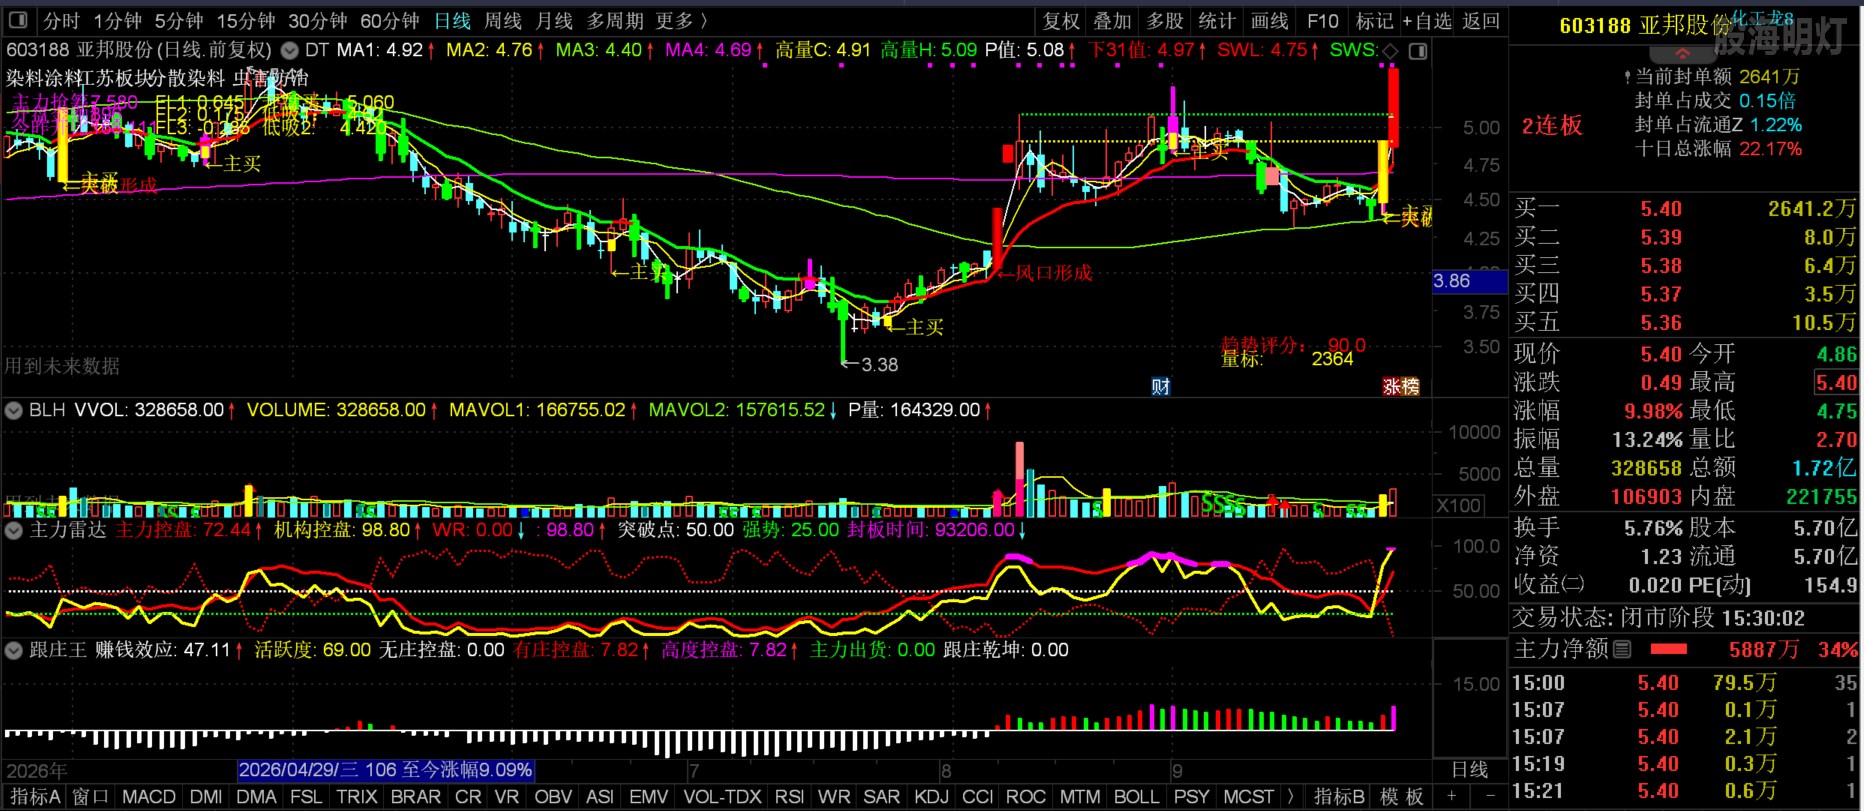Click the X100 volume scale box
The width and height of the screenshot is (1864, 811).
1459,505
